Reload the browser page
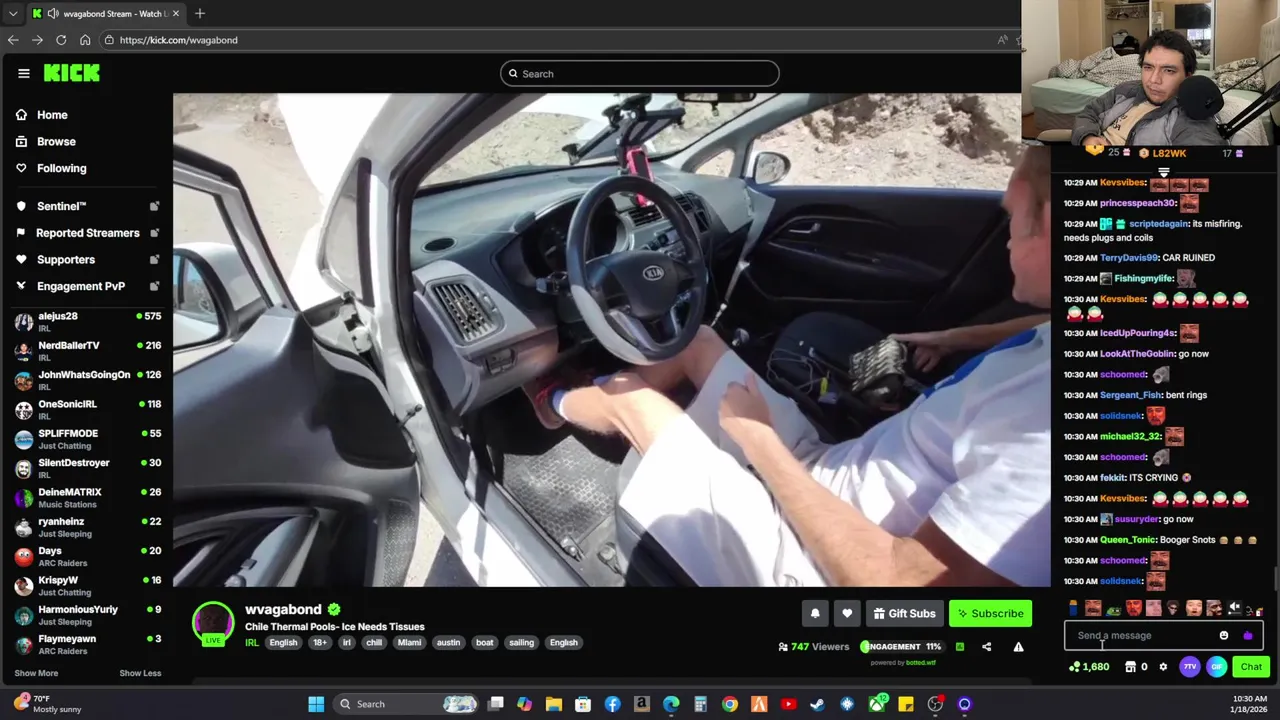Screen dimensions: 1280x720 [x=61, y=40]
